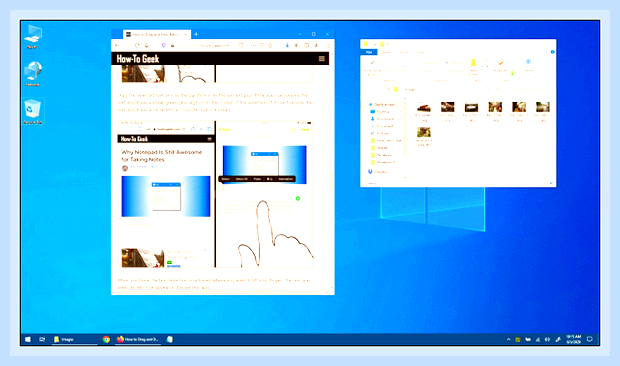This screenshot has height=366, width=620.
Task: Open the File tab in File Explorer
Action: click(369, 52)
